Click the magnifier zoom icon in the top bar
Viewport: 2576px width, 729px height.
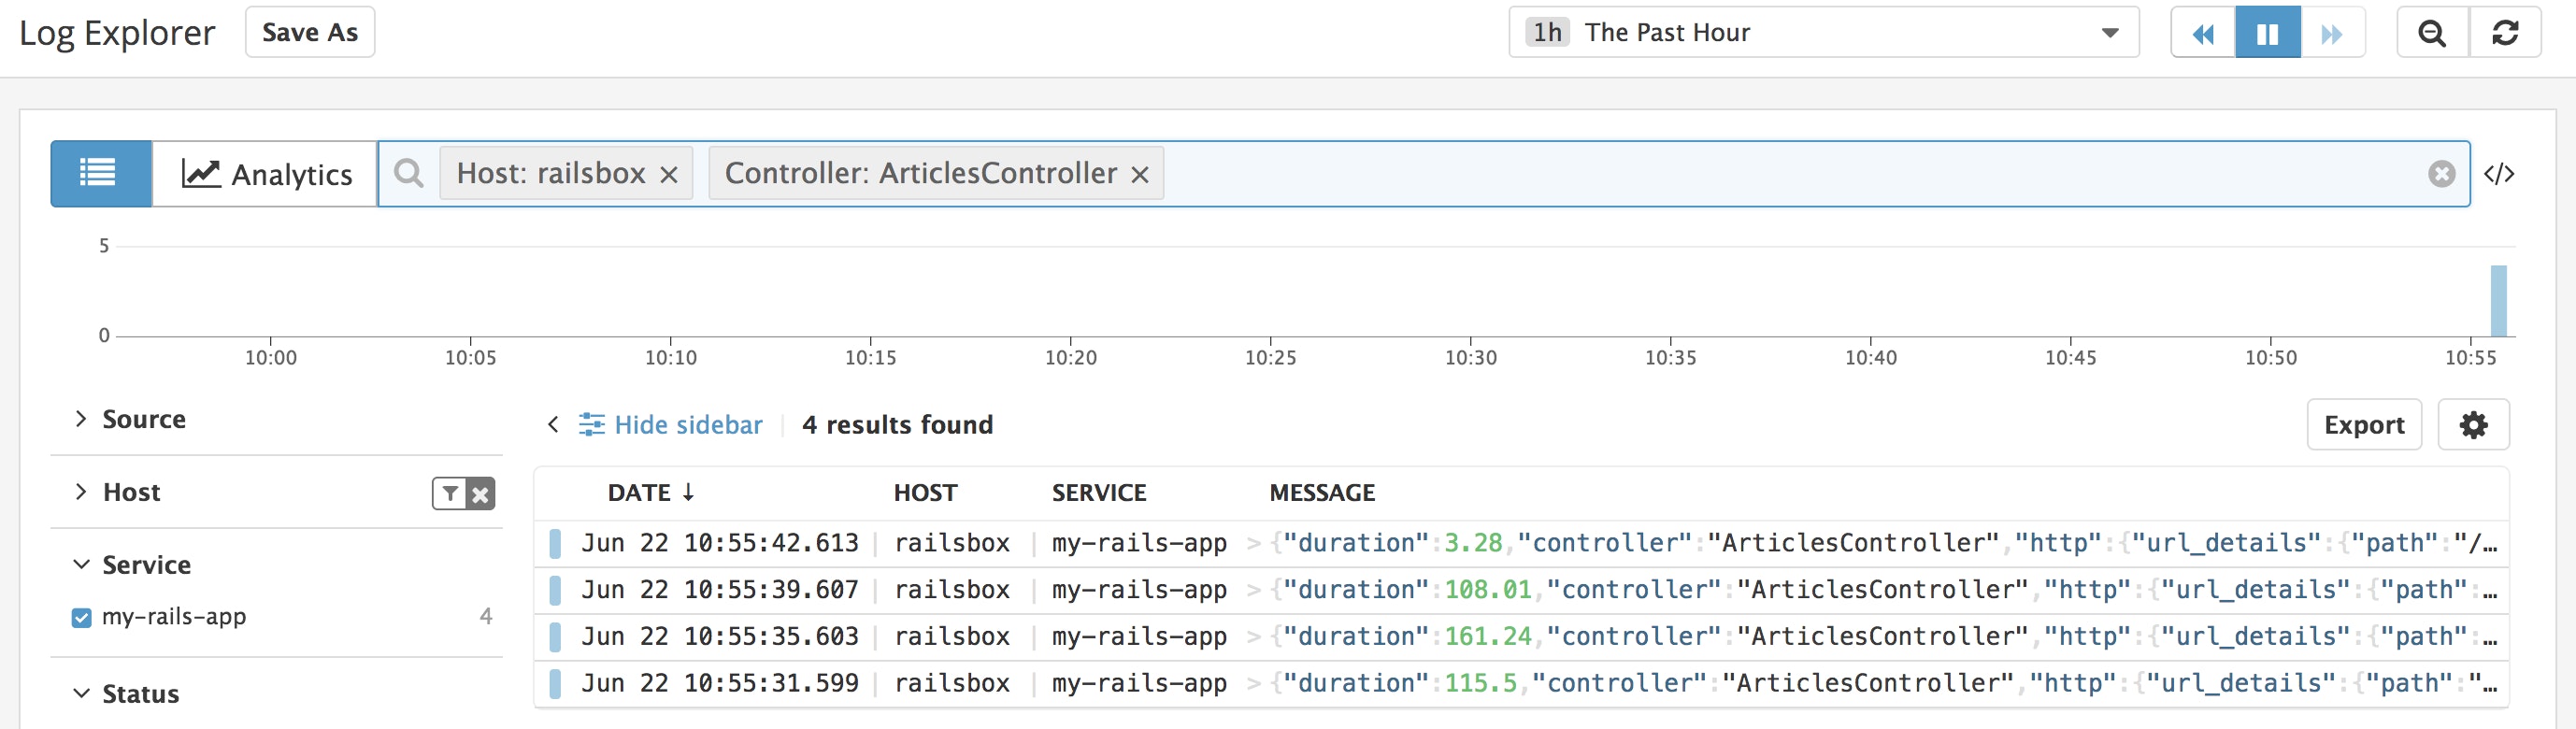click(2432, 33)
